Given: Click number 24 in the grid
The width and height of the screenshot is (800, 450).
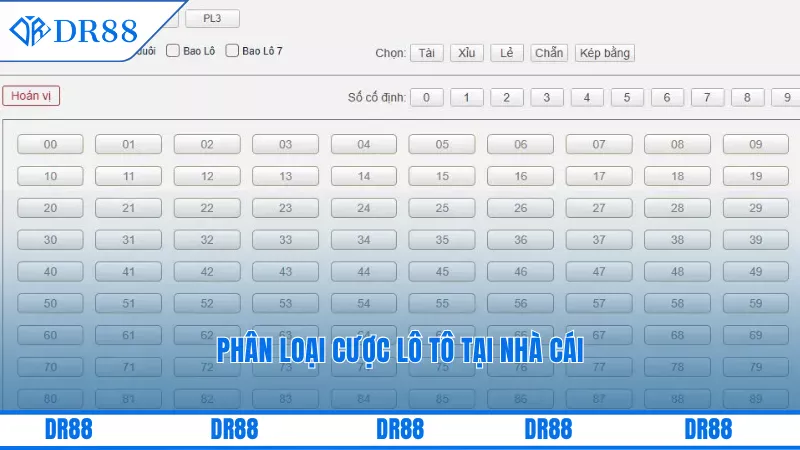Looking at the screenshot, I should pyautogui.click(x=364, y=208).
